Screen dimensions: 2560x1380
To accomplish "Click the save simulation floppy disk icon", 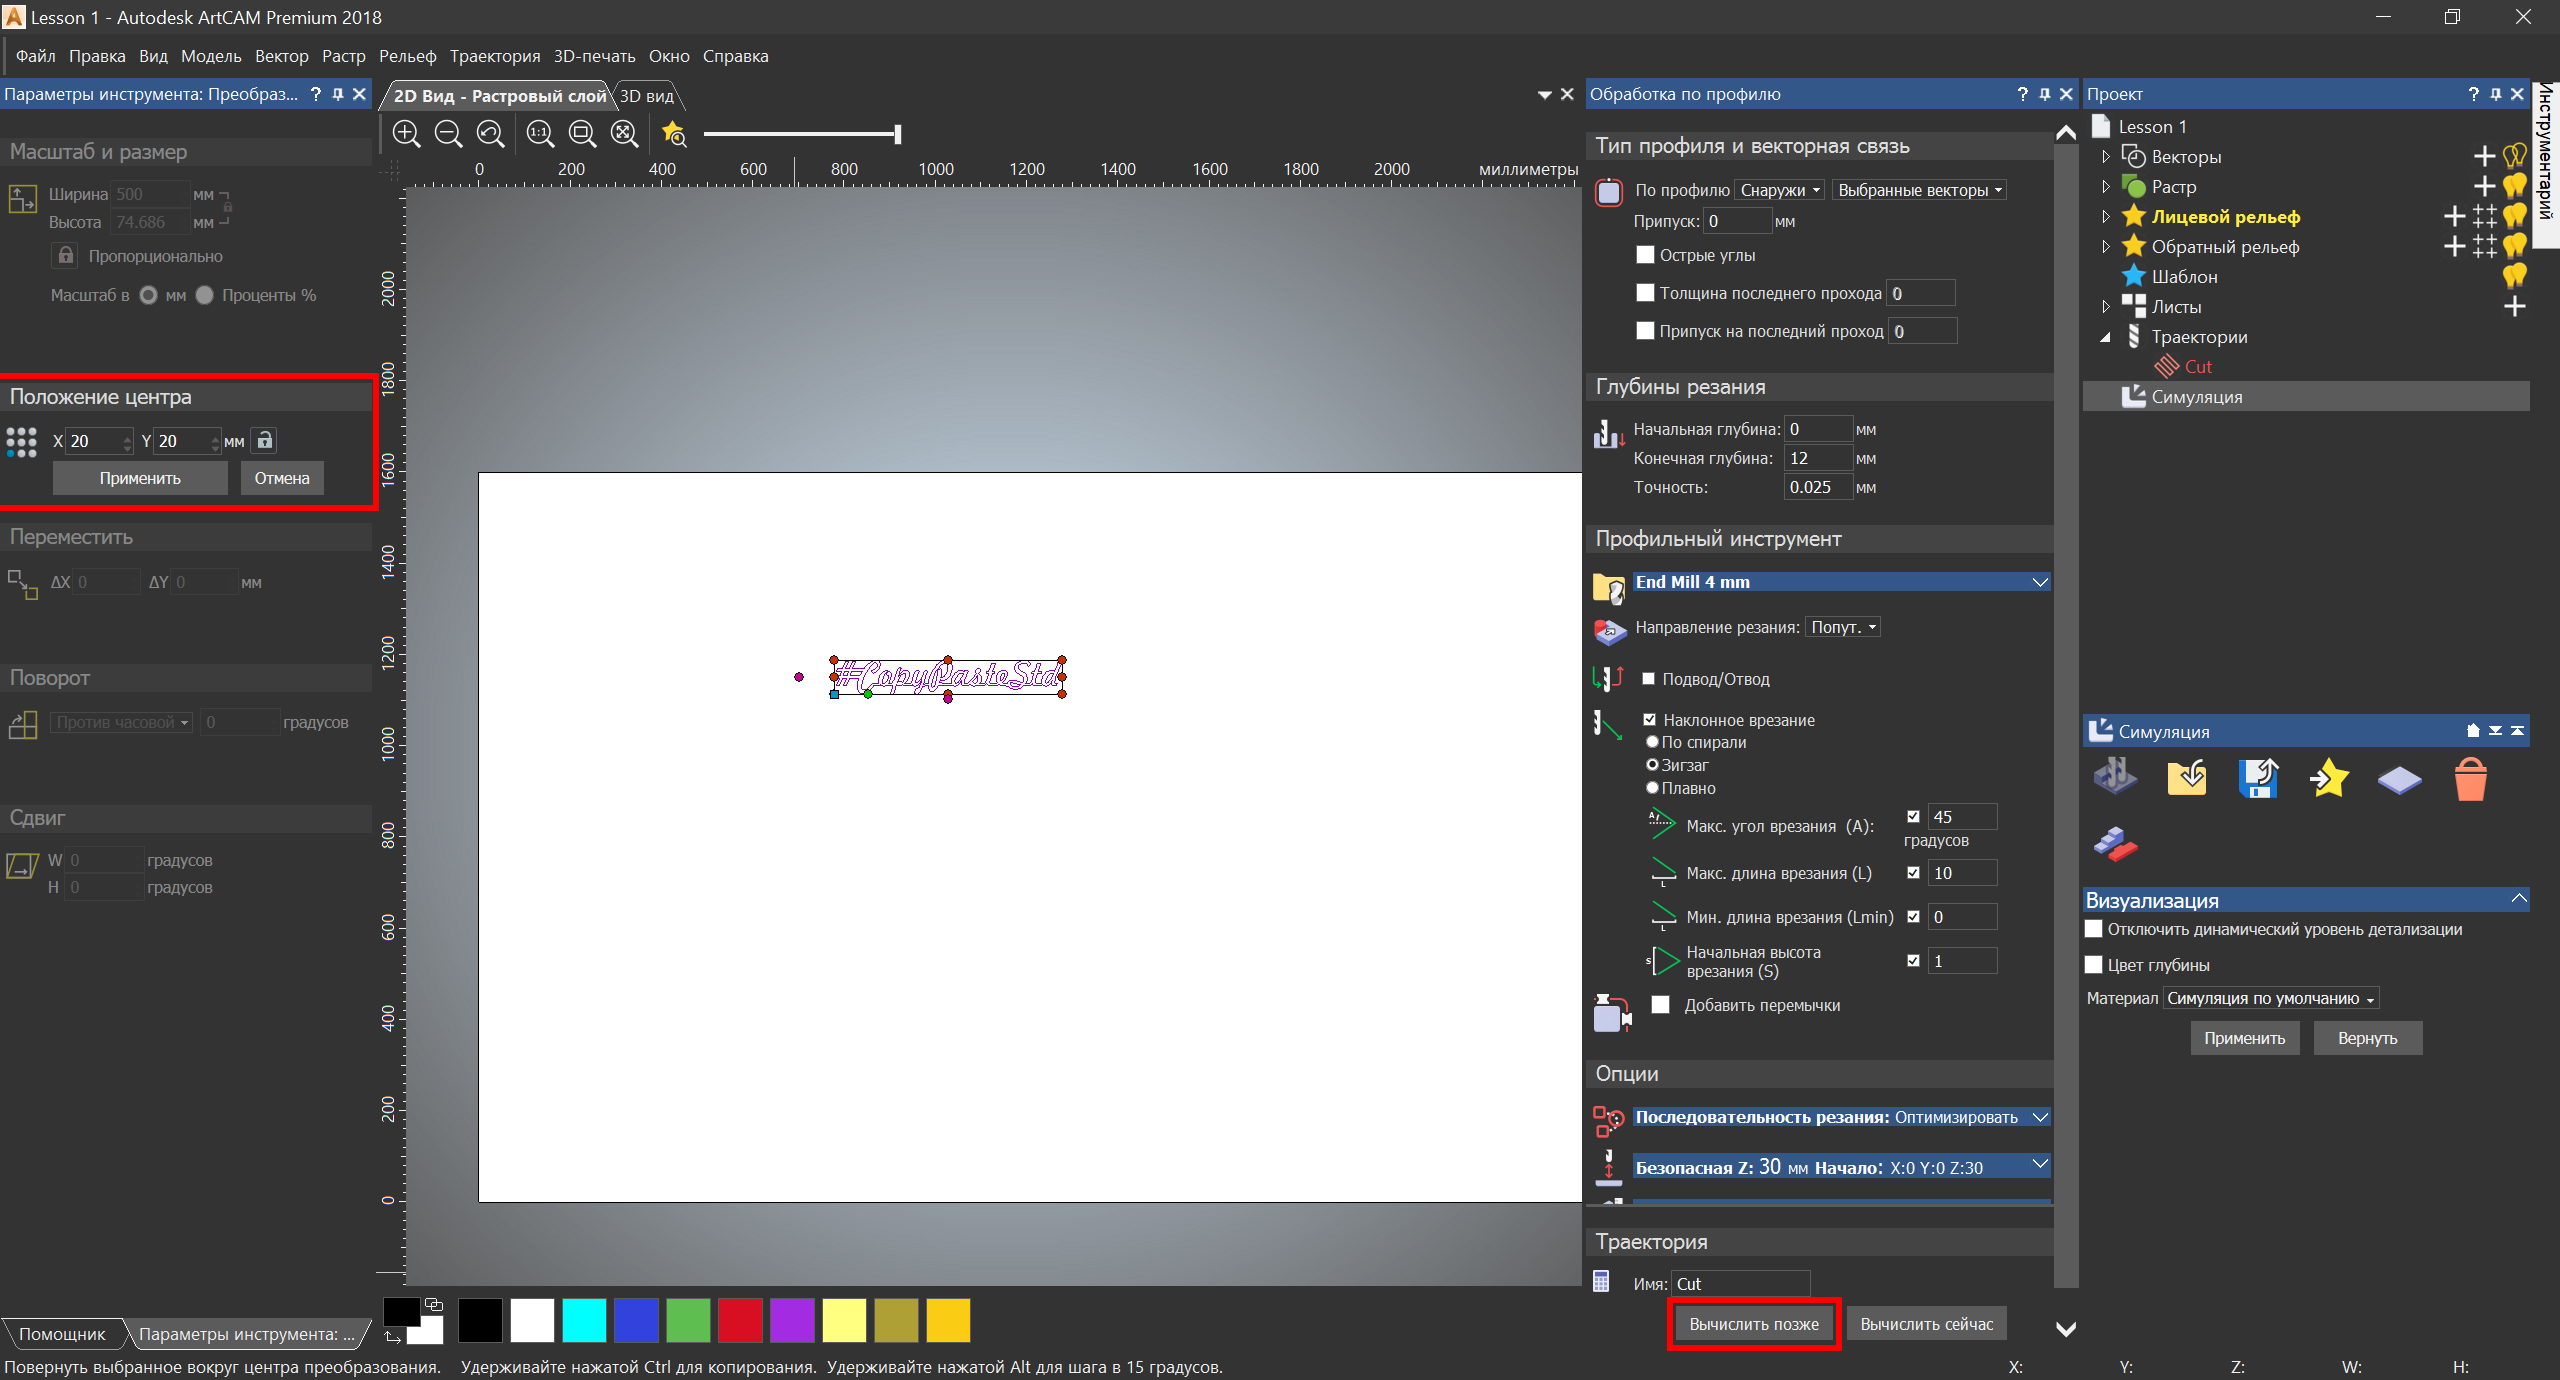I will (x=2258, y=779).
